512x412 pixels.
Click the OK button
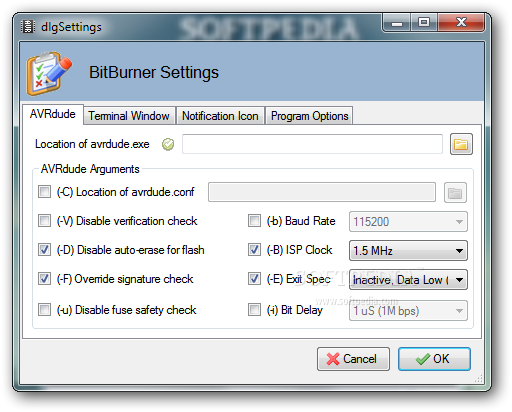pos(434,359)
